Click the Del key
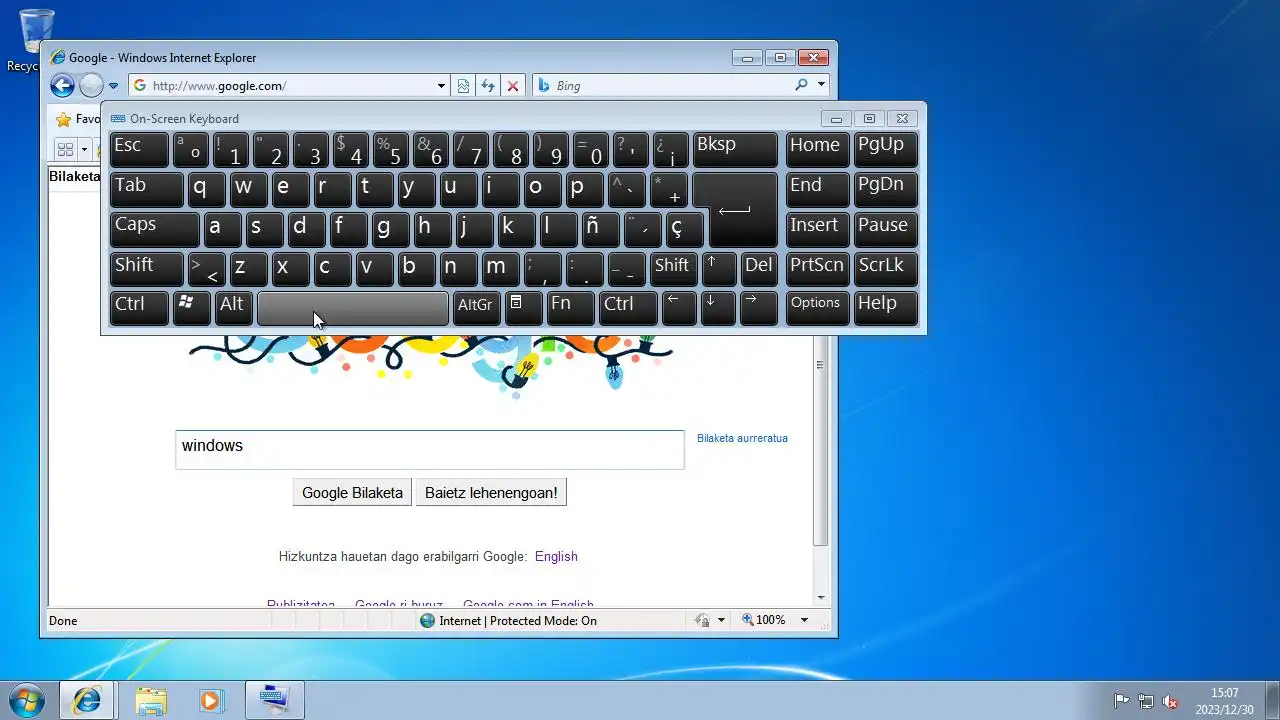 click(759, 268)
